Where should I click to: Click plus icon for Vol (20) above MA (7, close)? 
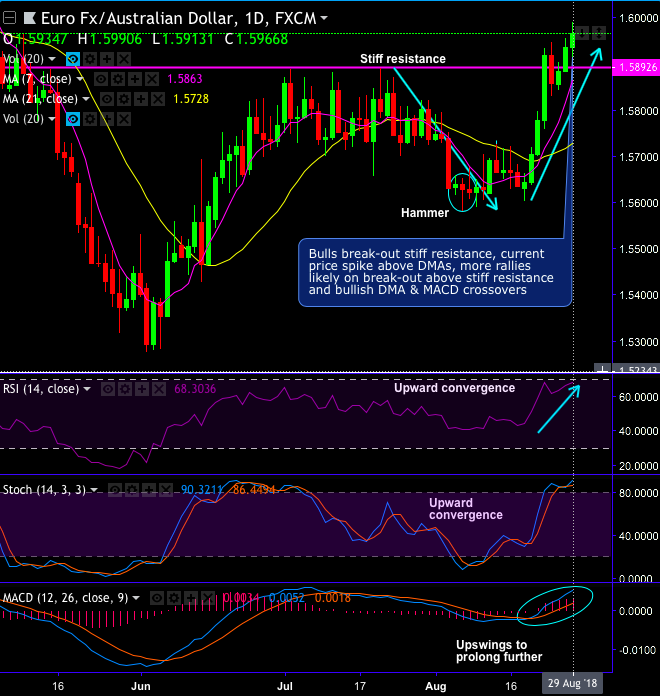tap(107, 59)
